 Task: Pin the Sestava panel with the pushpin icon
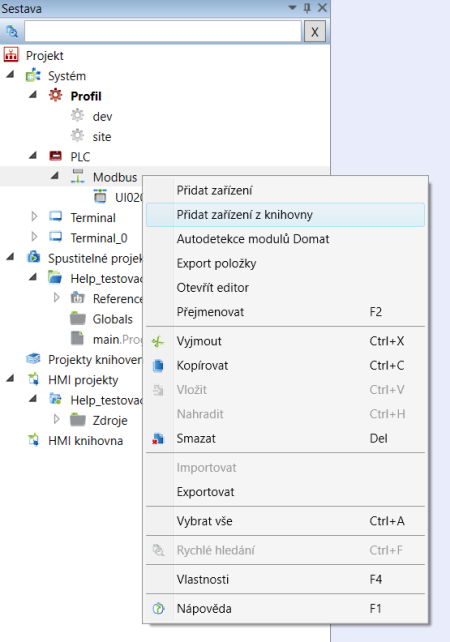307,7
